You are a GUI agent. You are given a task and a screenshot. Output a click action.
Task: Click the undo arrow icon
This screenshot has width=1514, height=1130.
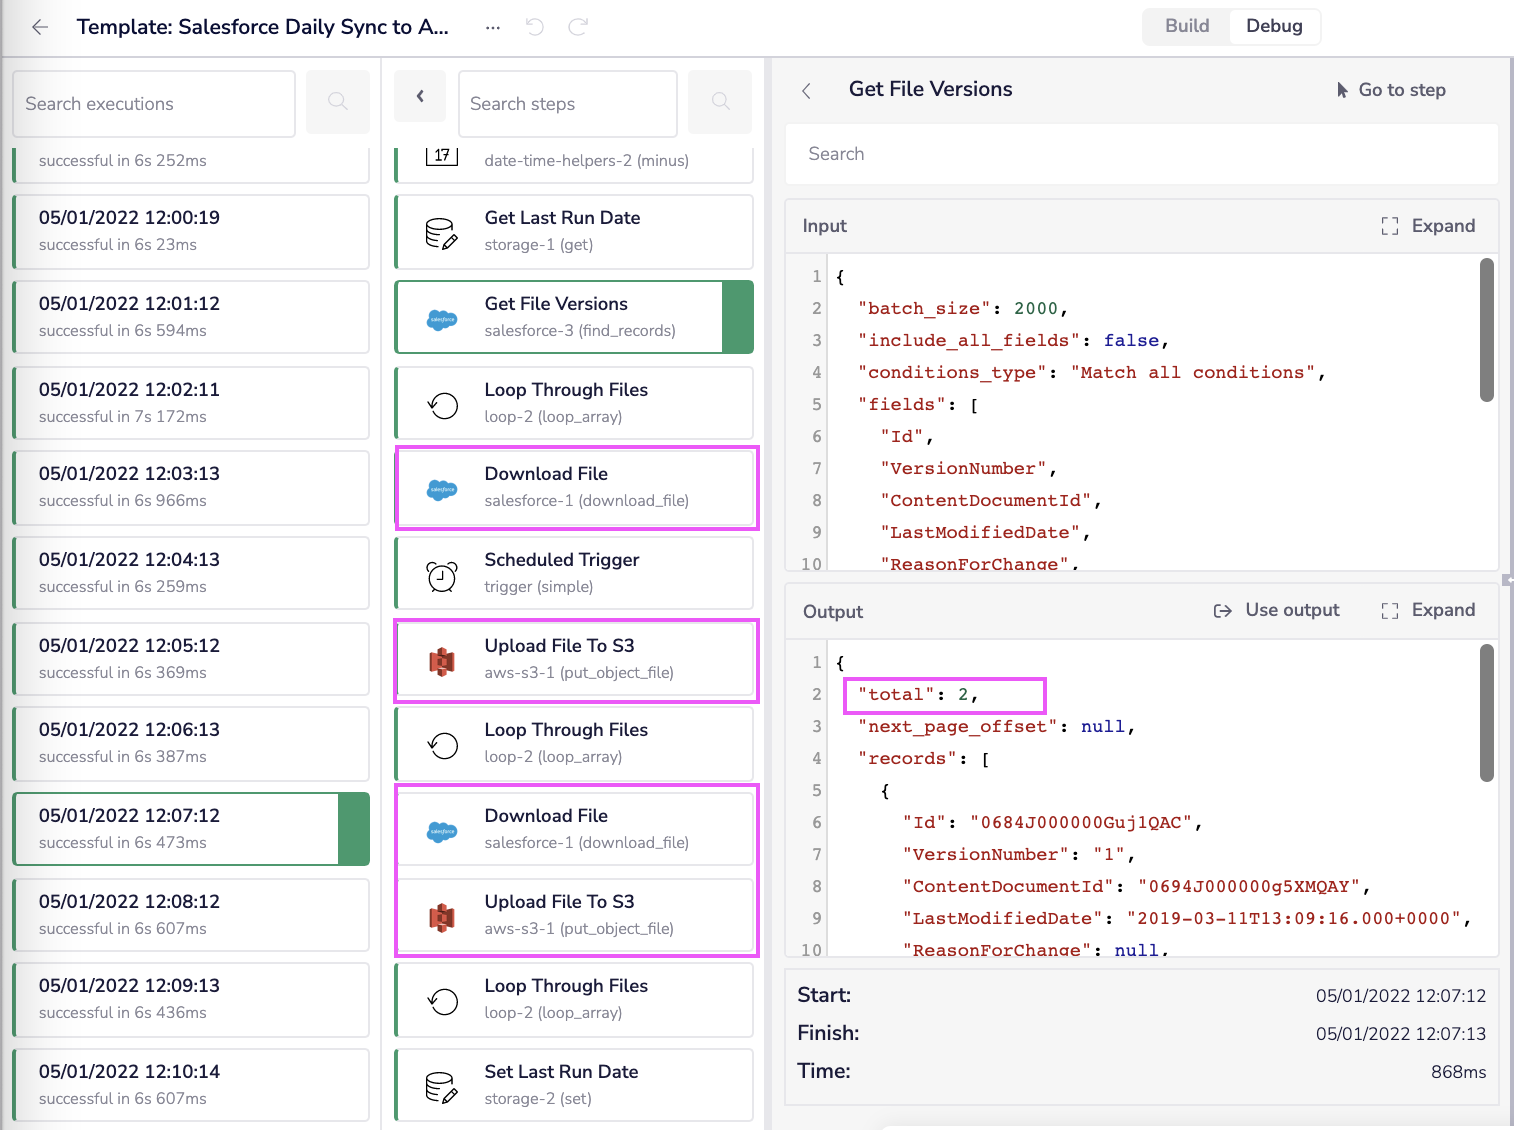click(535, 27)
